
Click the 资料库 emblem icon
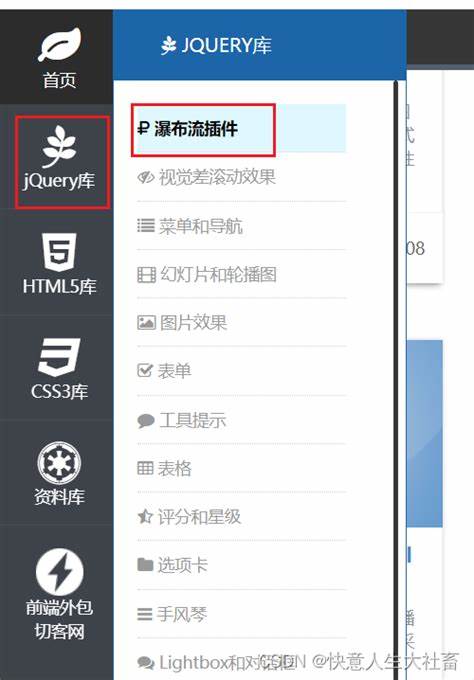click(59, 463)
